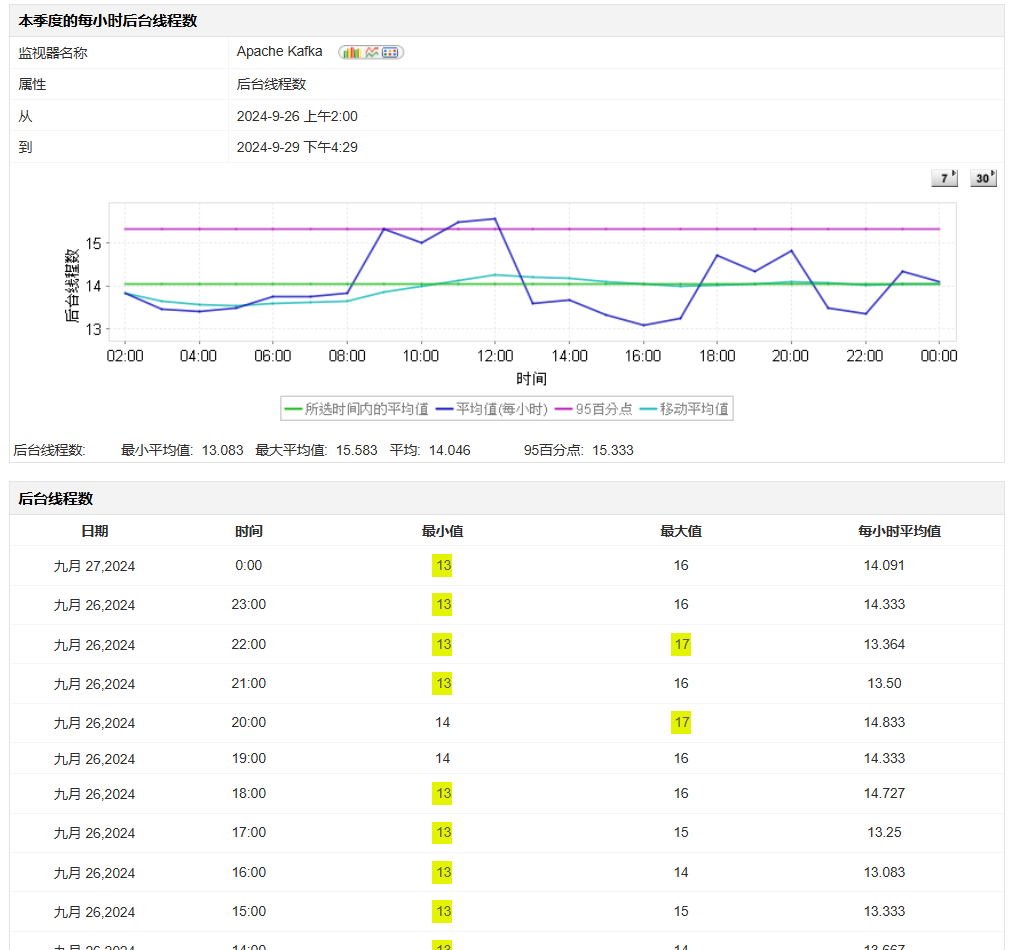Toggle the 平均值(每小时) legend entry

click(x=495, y=409)
